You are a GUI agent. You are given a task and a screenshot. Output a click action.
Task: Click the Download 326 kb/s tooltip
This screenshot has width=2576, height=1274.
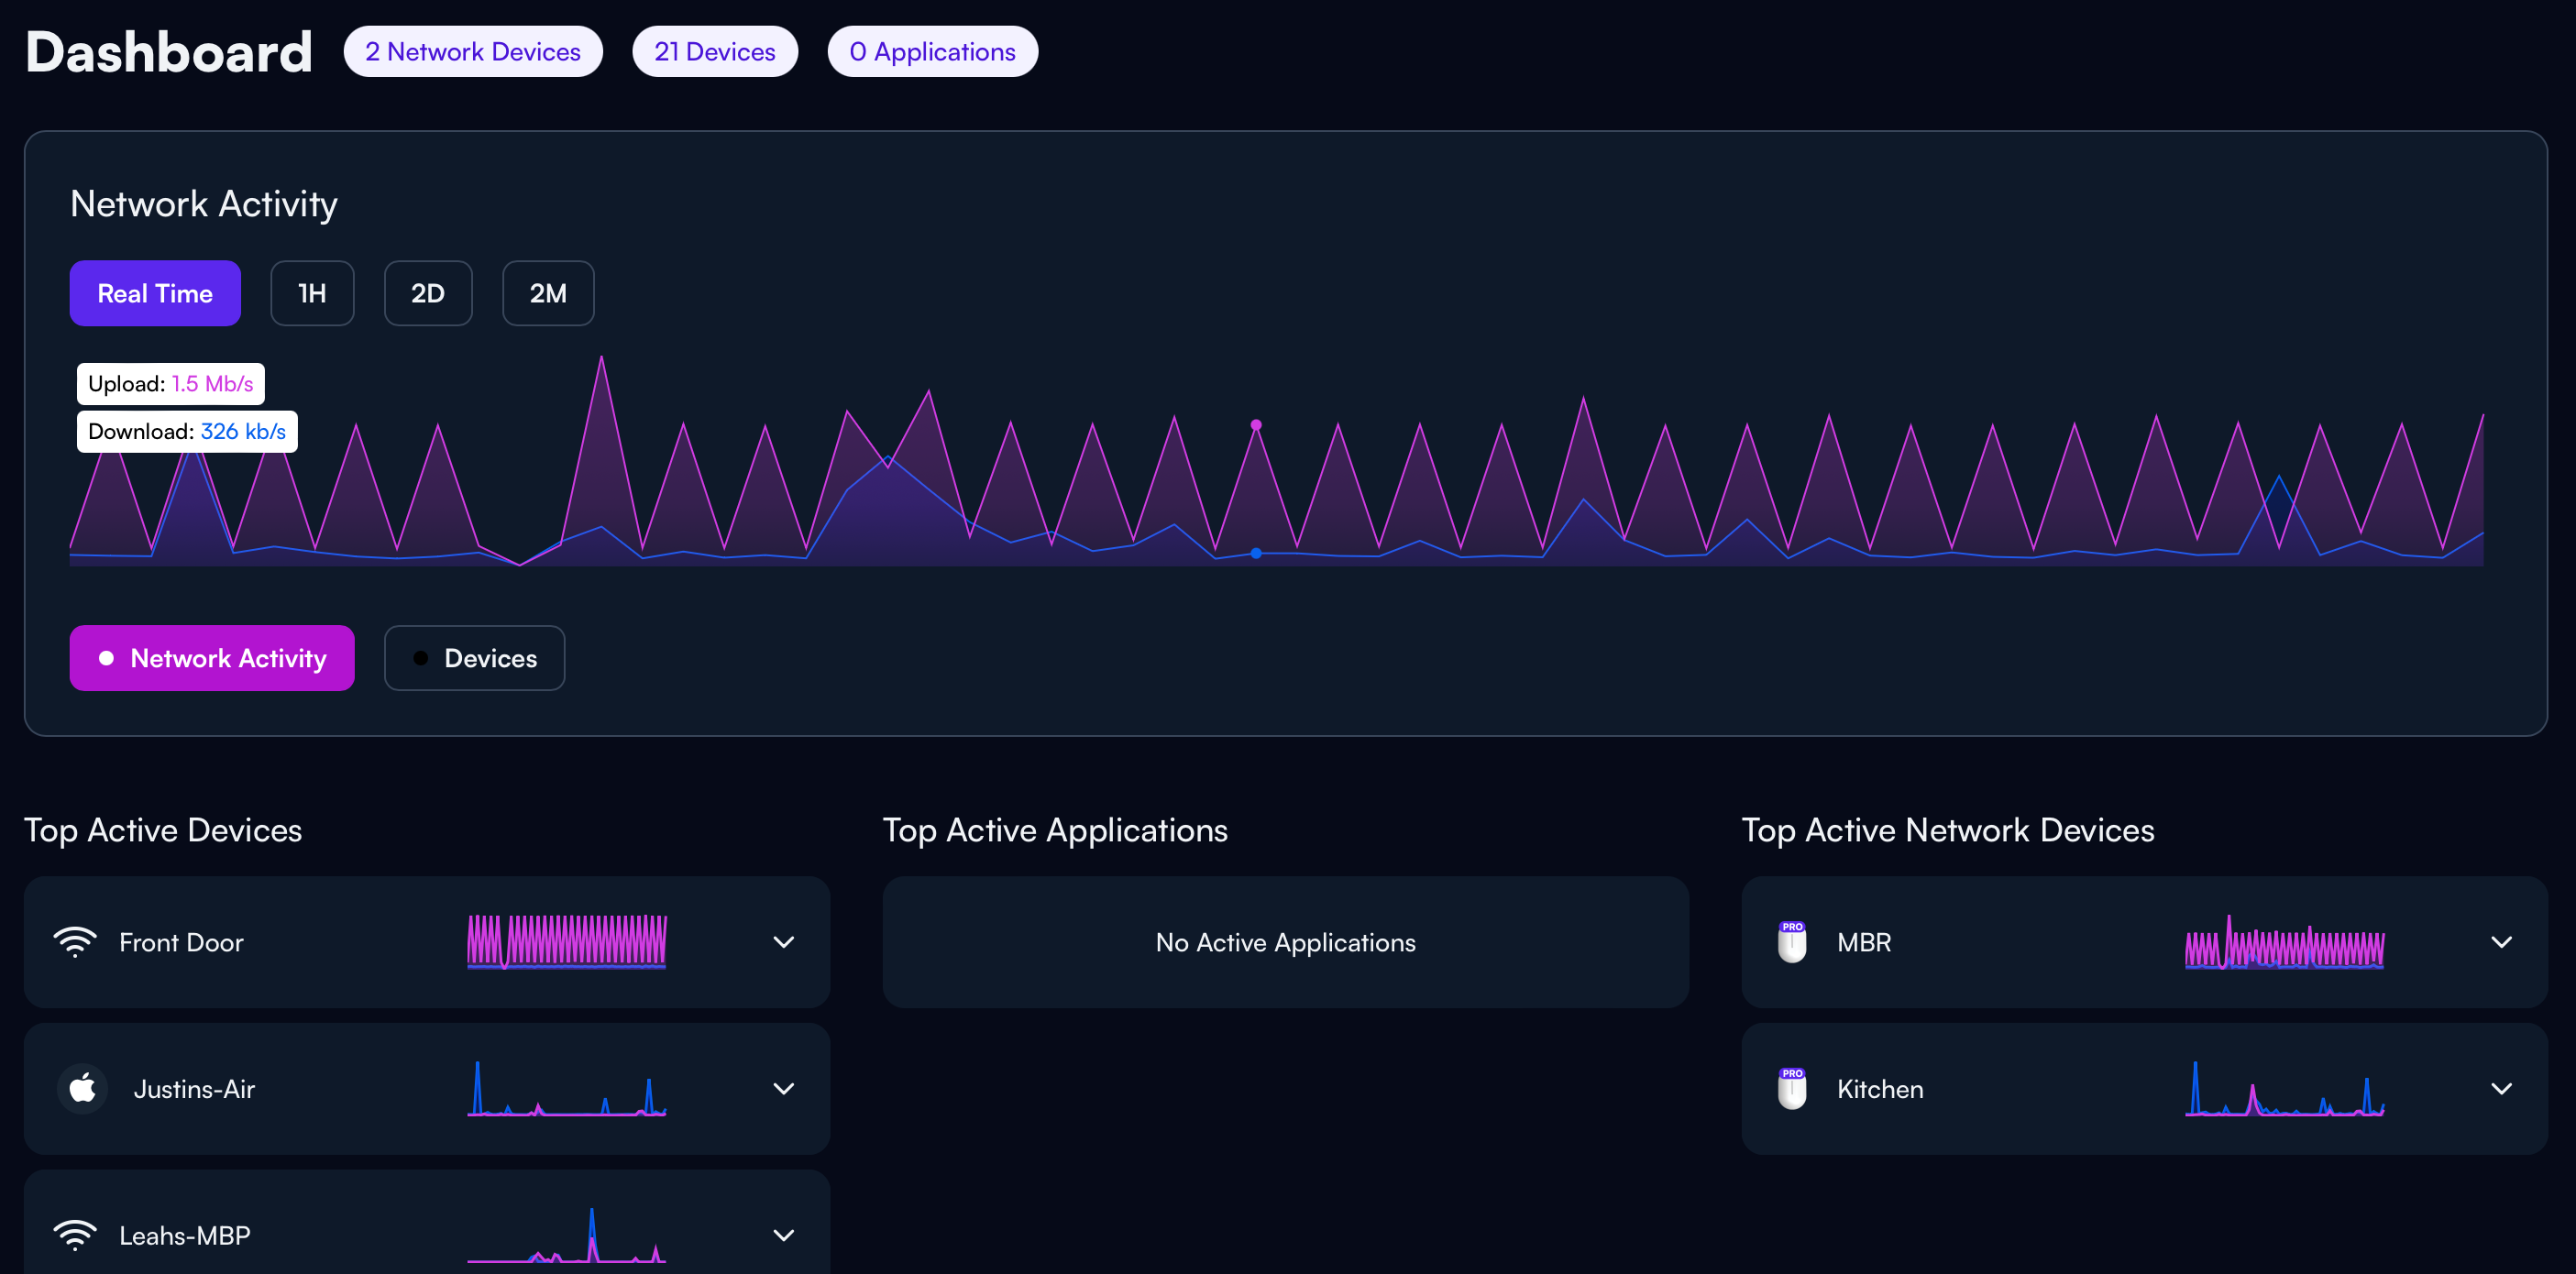(187, 431)
